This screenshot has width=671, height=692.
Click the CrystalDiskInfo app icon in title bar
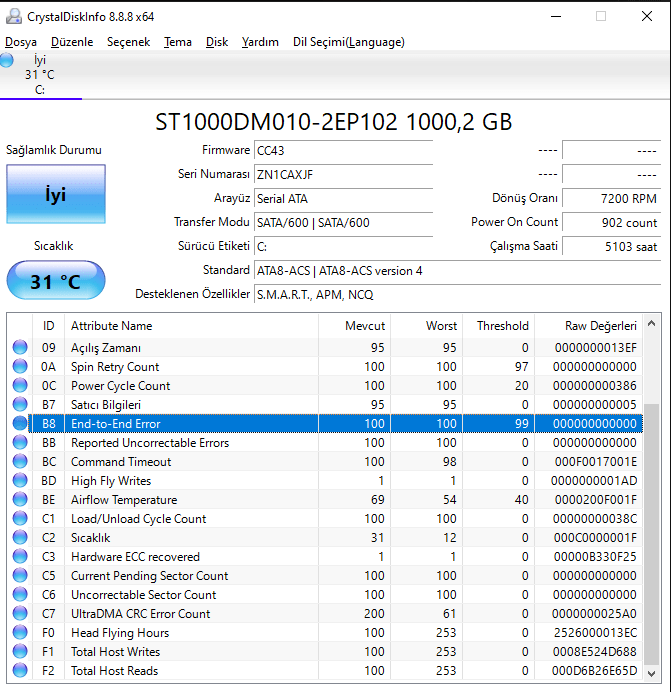(14, 16)
